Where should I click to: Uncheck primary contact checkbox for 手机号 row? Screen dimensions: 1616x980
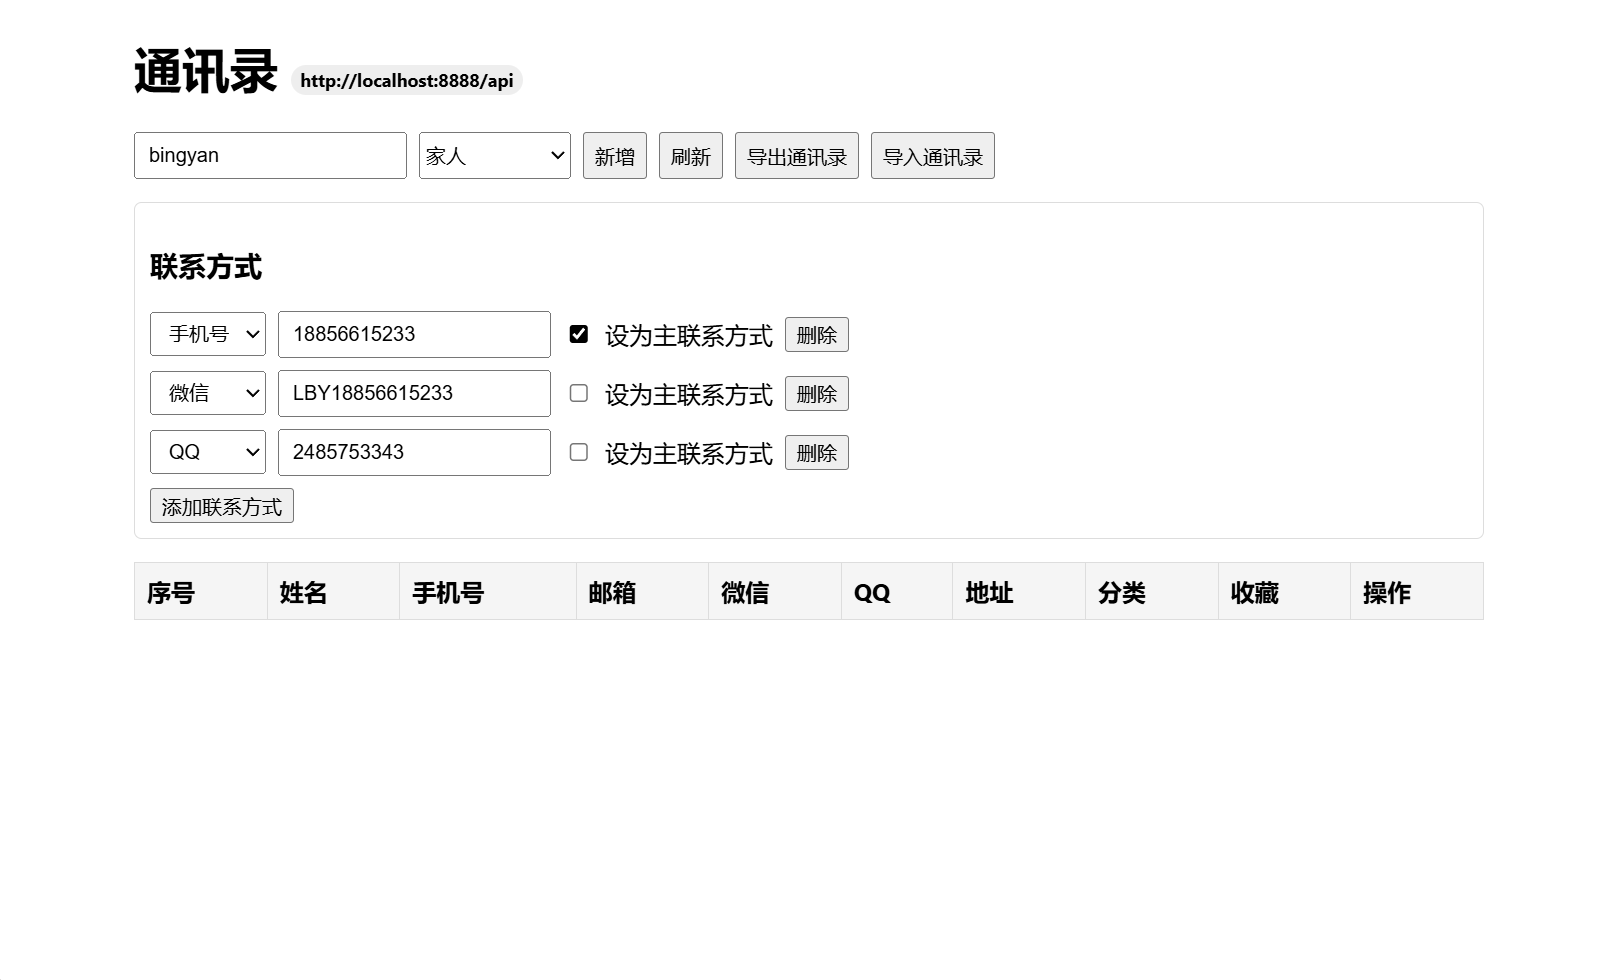click(579, 334)
